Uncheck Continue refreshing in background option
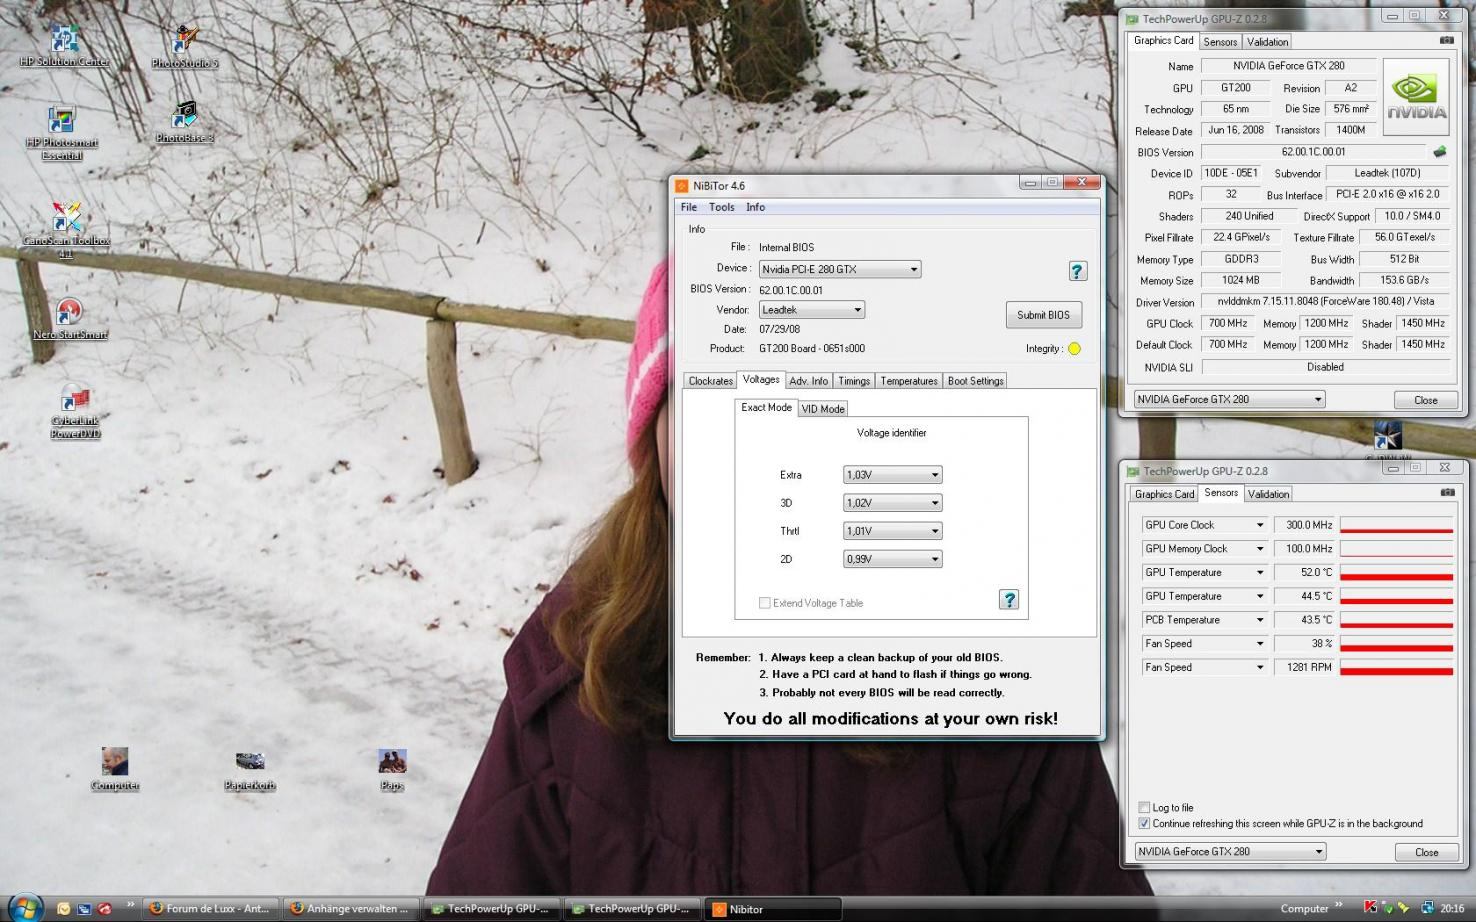The height and width of the screenshot is (922, 1476). [x=1144, y=824]
